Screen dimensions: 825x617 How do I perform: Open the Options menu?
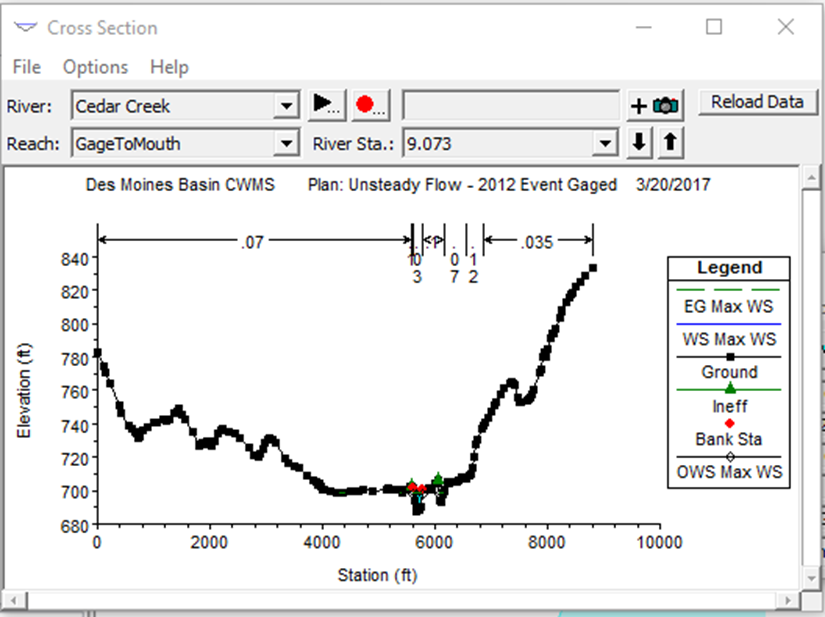[95, 67]
